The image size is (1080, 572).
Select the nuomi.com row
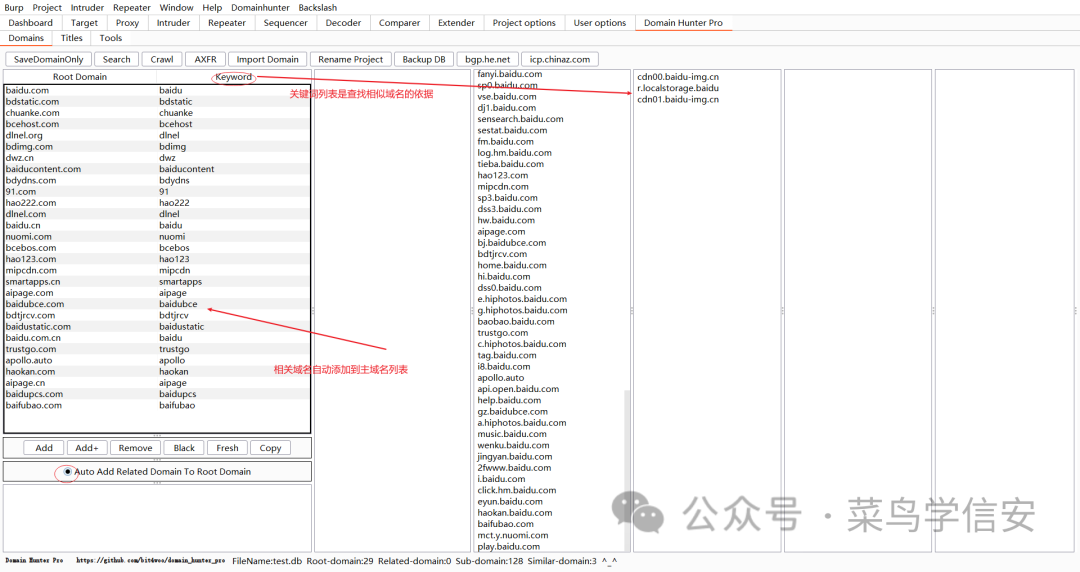tap(157, 236)
